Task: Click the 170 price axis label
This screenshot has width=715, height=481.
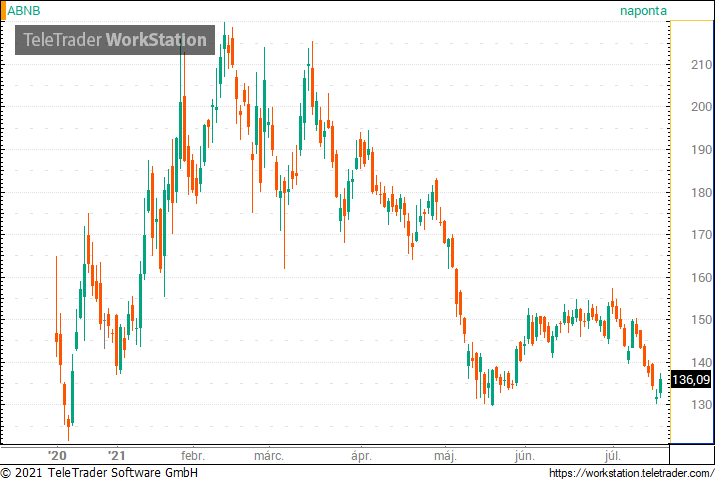Action: (x=701, y=235)
